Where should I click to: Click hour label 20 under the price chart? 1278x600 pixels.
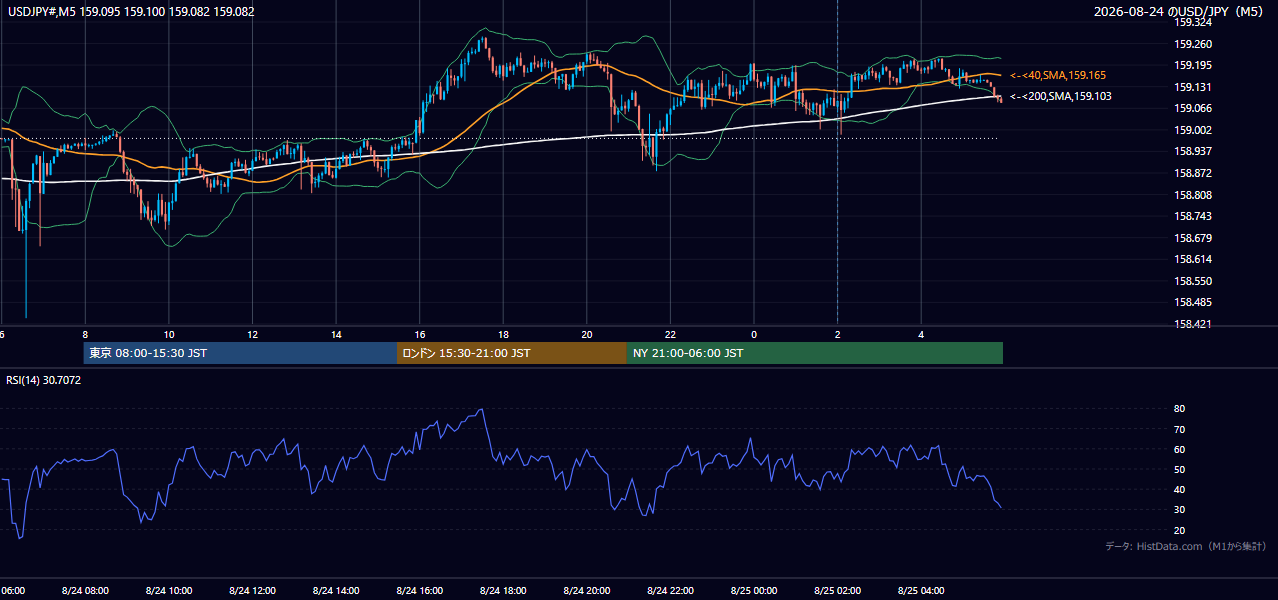coord(586,334)
